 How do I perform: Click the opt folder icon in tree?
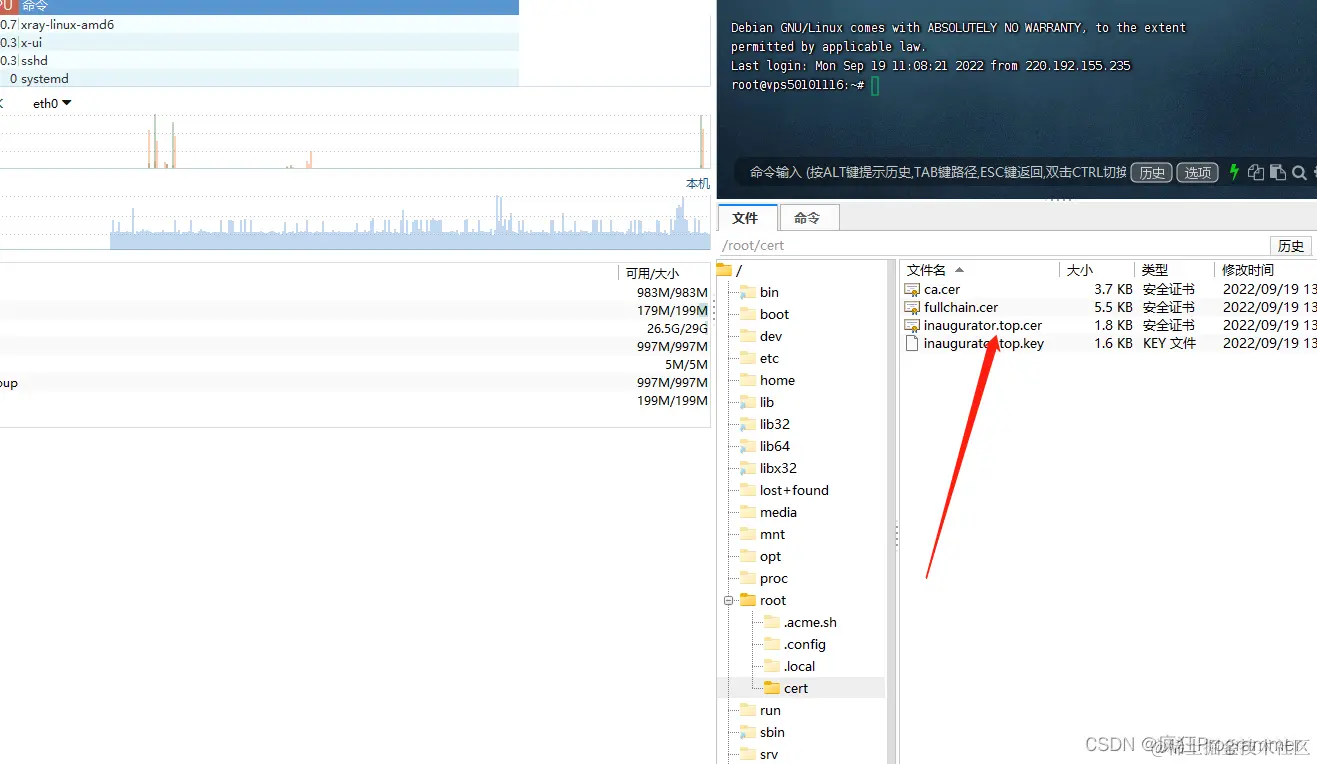click(x=747, y=556)
